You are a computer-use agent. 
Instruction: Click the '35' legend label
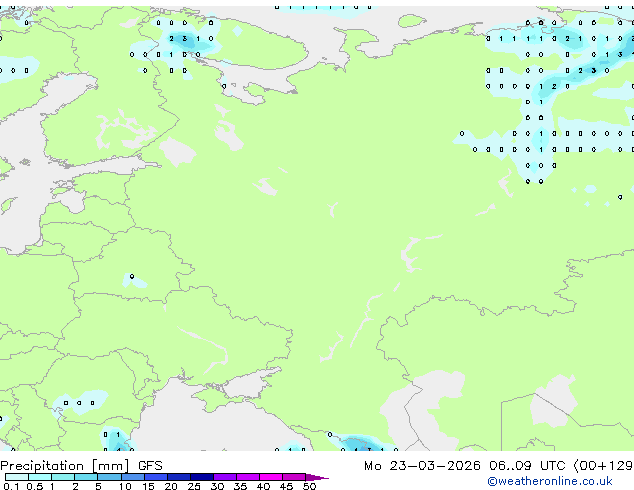240,486
